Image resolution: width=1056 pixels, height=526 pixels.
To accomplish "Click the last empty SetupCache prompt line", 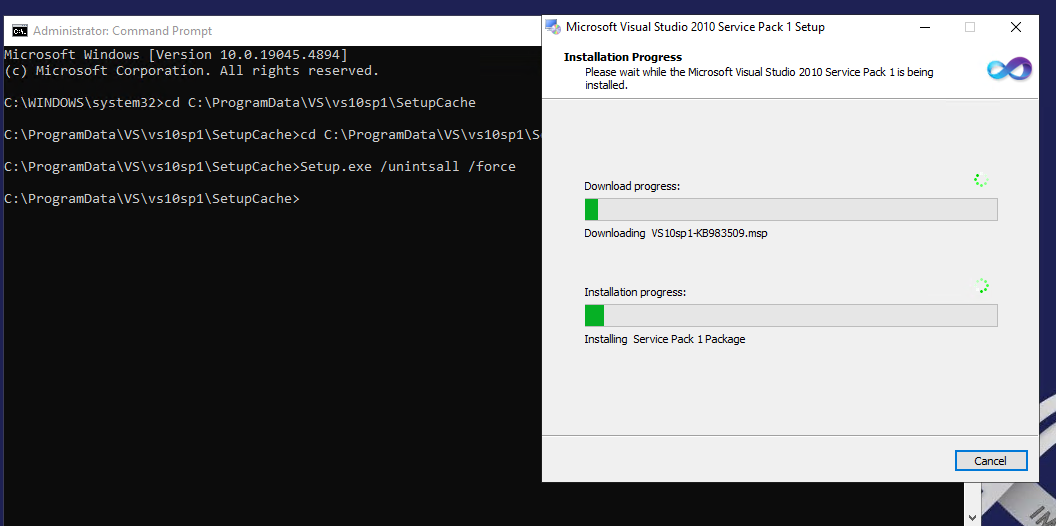I will tap(152, 199).
